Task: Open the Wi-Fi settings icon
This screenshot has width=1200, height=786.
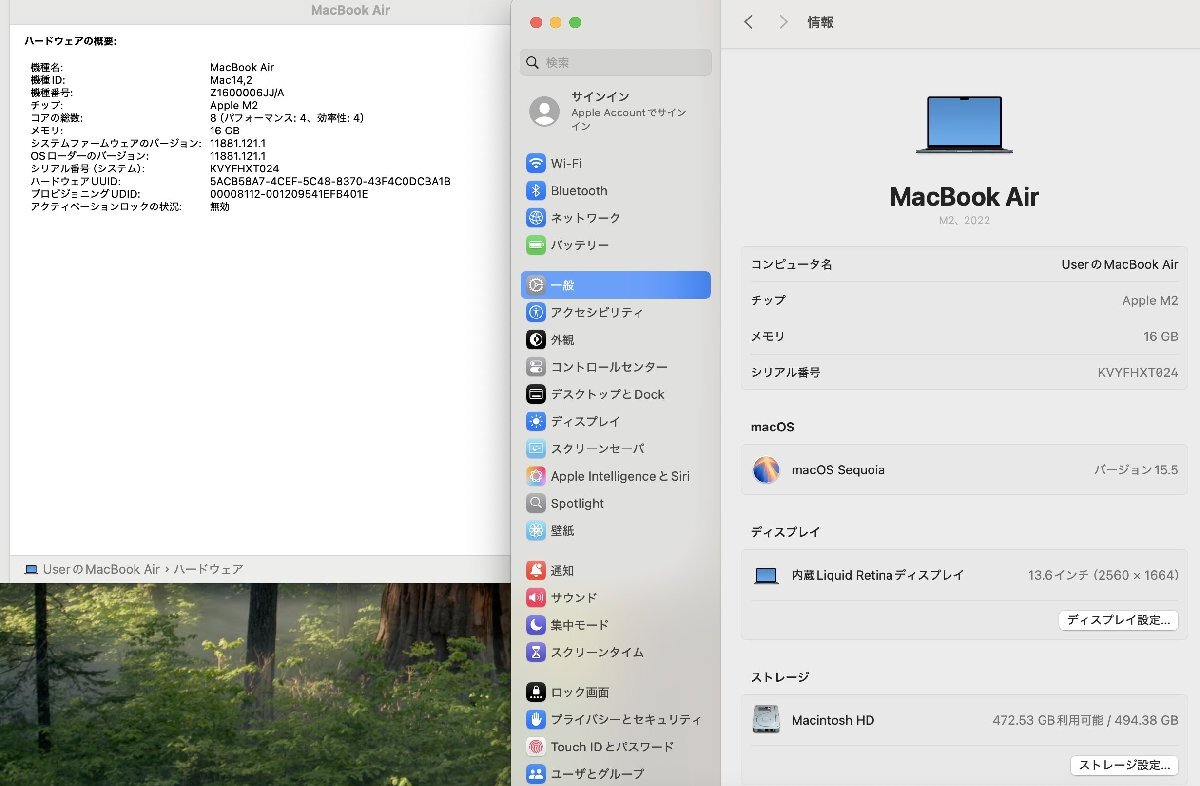Action: pos(536,164)
